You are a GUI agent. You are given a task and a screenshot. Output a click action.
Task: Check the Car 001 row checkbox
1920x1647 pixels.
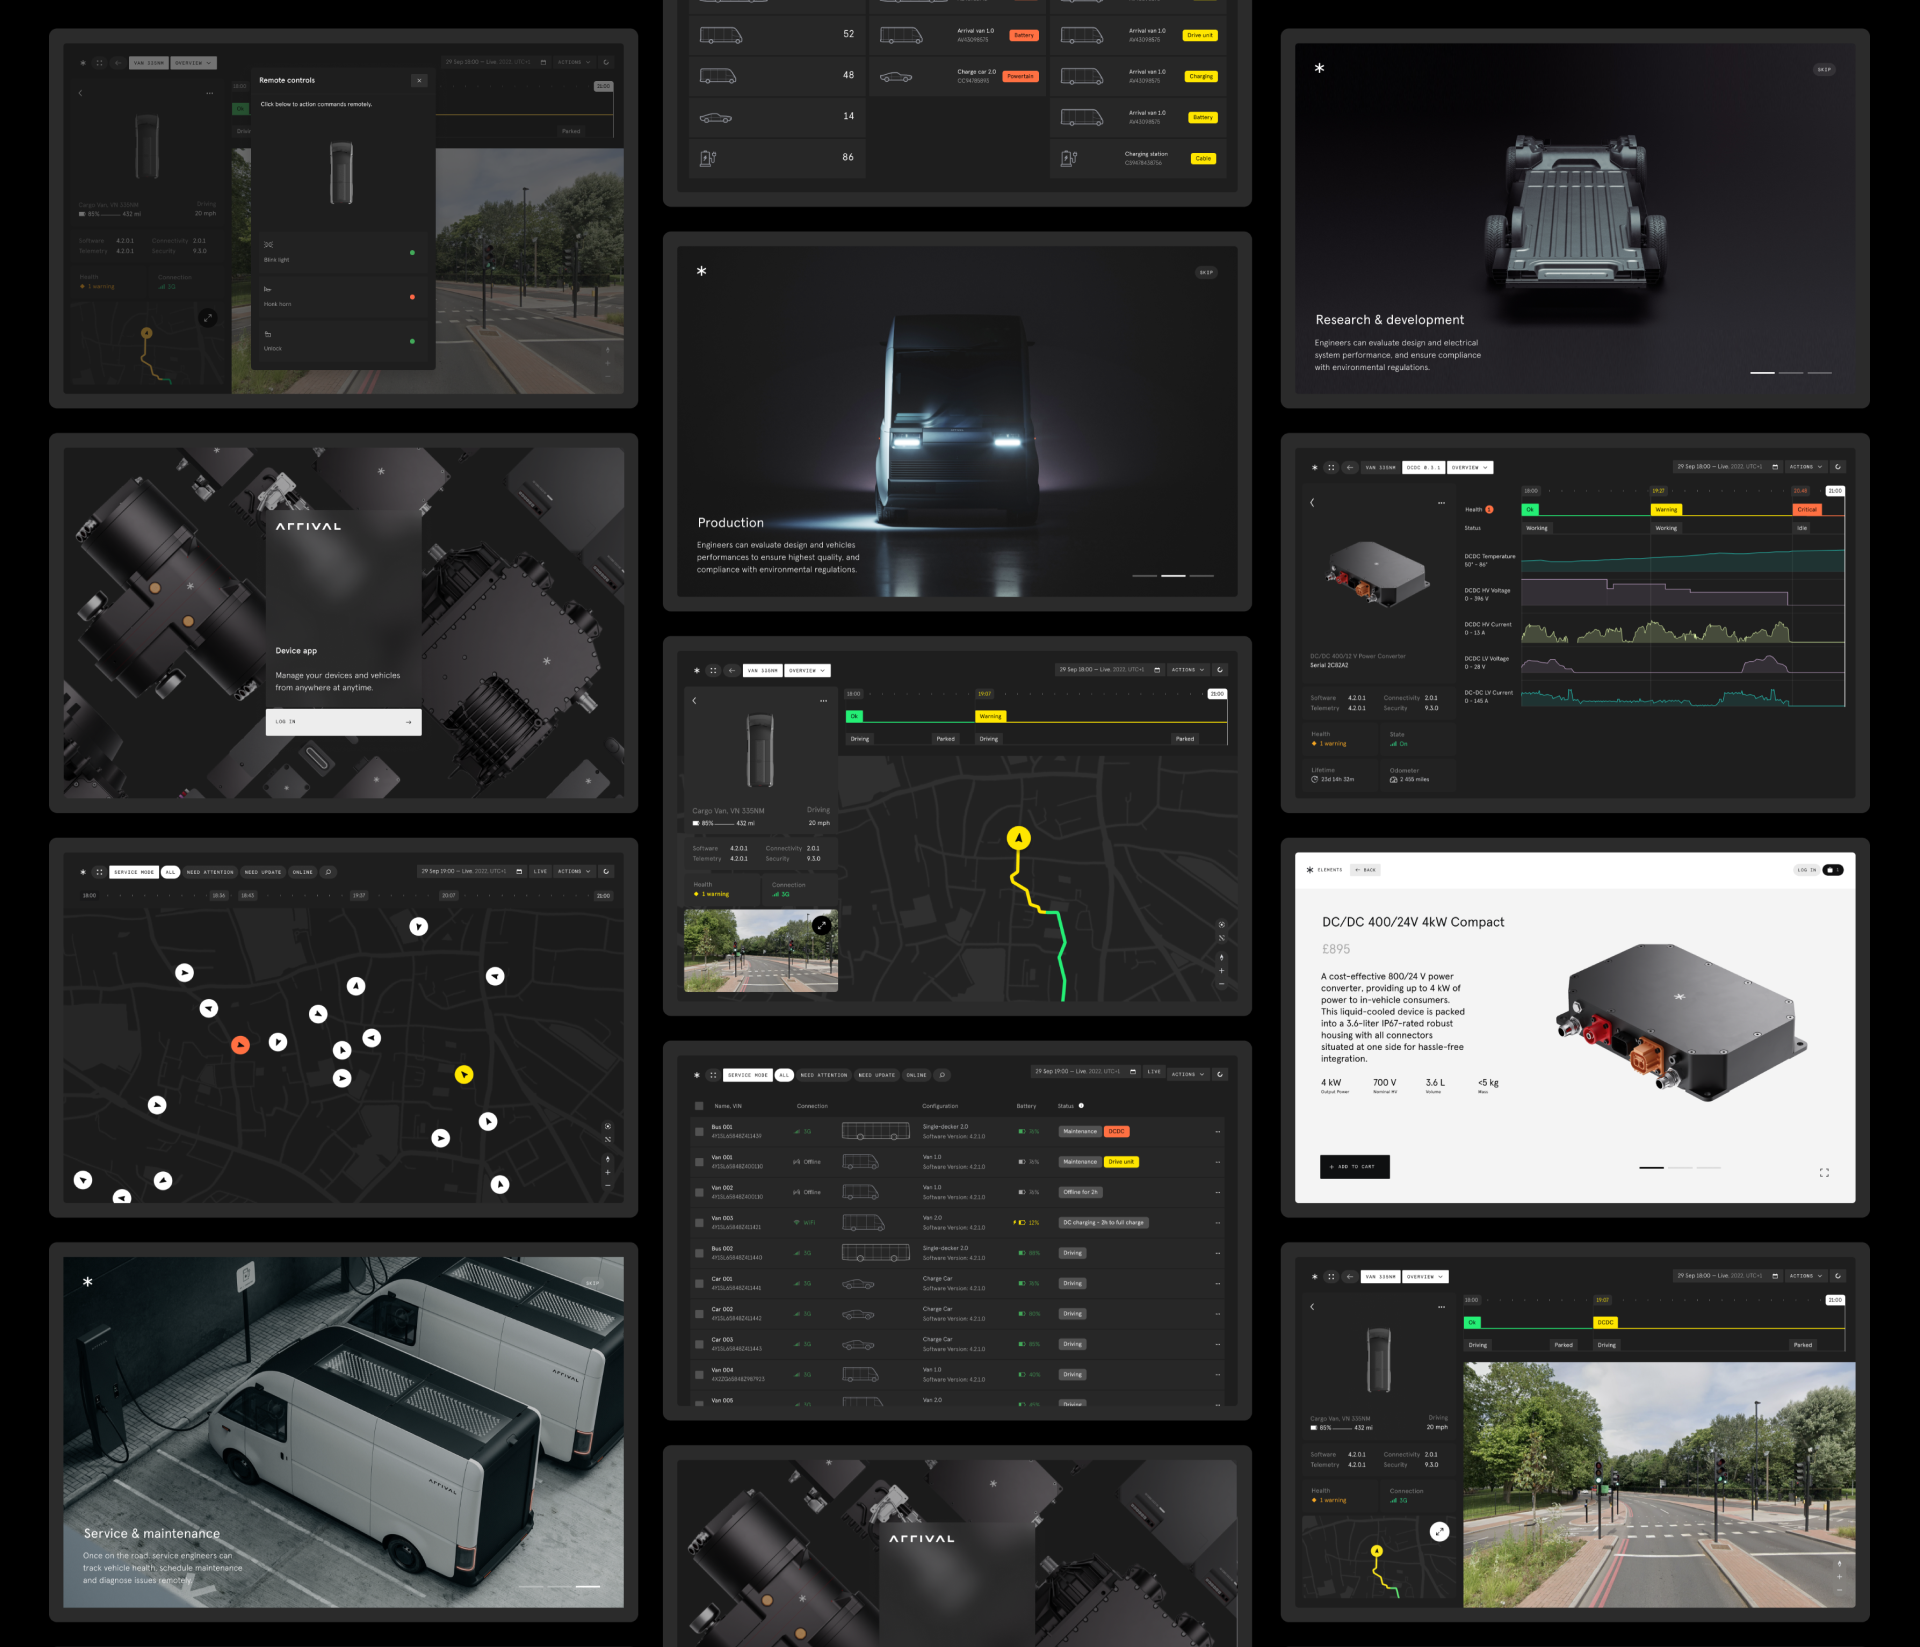coord(699,1283)
